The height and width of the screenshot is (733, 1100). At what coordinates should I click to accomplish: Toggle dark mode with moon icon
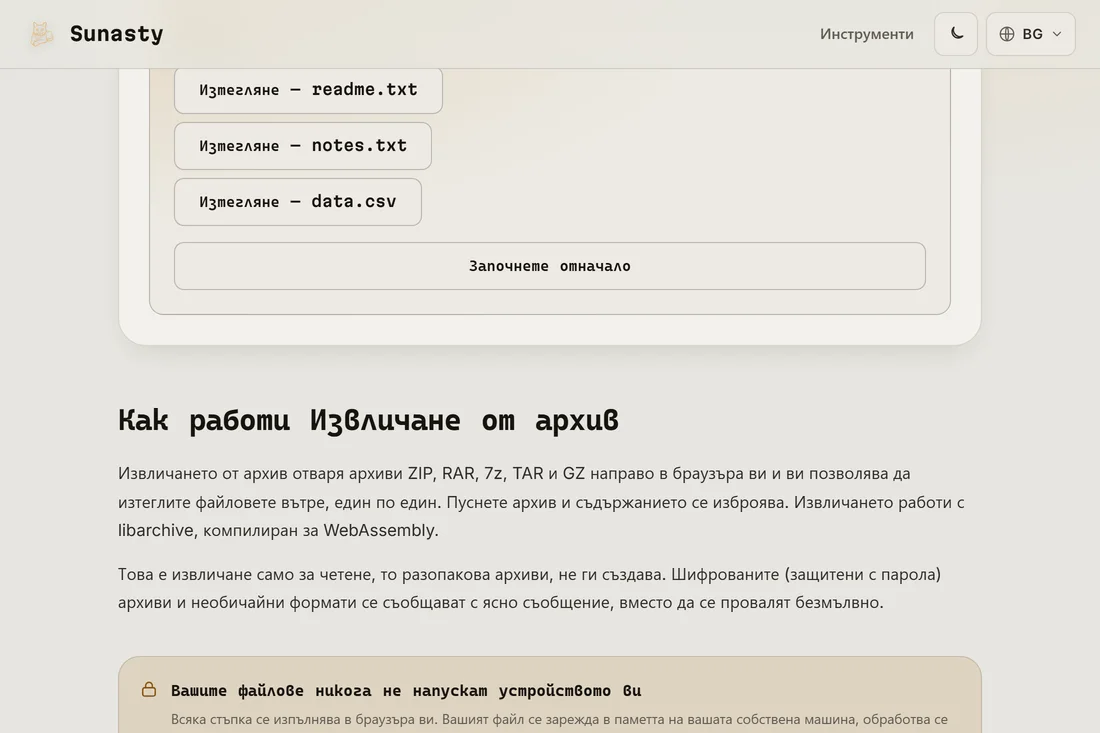[955, 34]
